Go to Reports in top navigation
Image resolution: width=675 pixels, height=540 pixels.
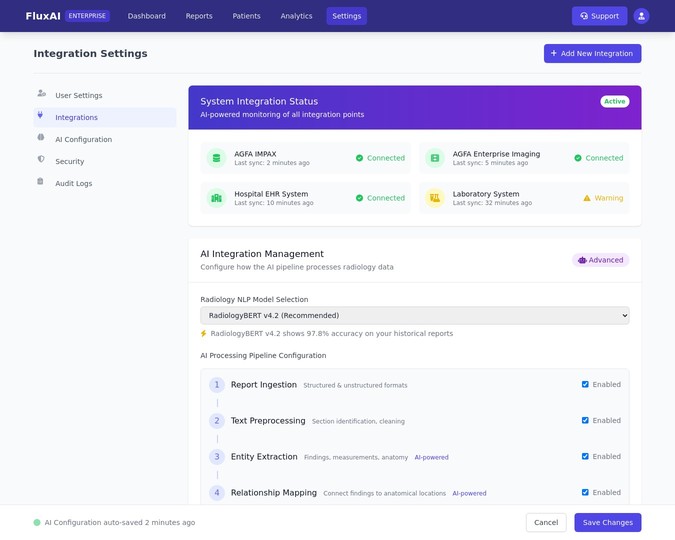(x=199, y=16)
